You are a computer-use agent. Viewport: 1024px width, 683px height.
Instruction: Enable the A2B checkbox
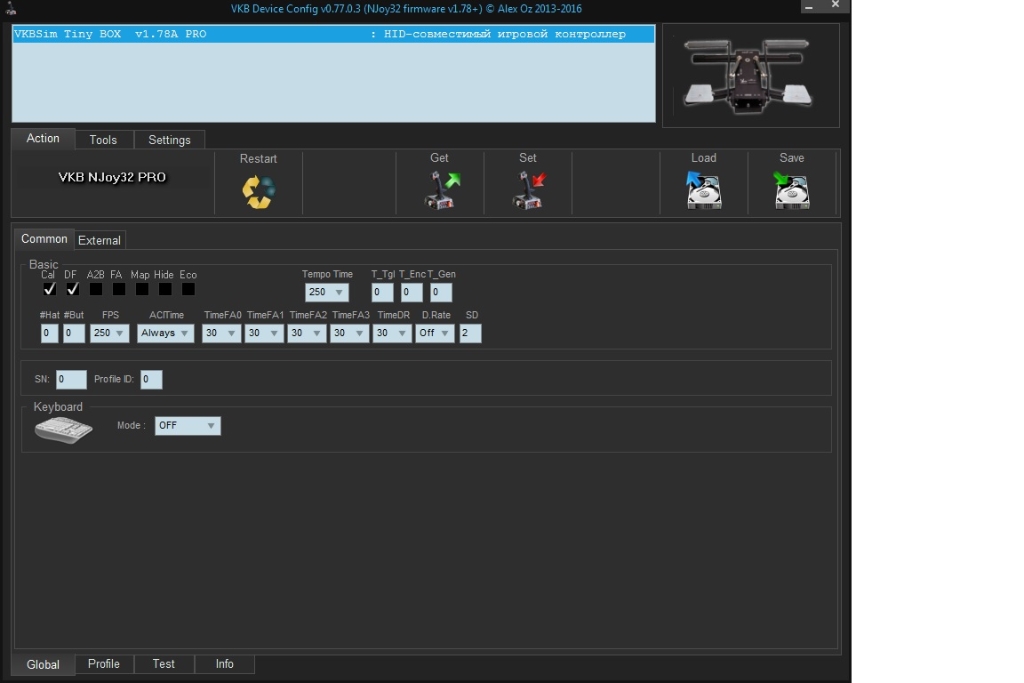[95, 289]
